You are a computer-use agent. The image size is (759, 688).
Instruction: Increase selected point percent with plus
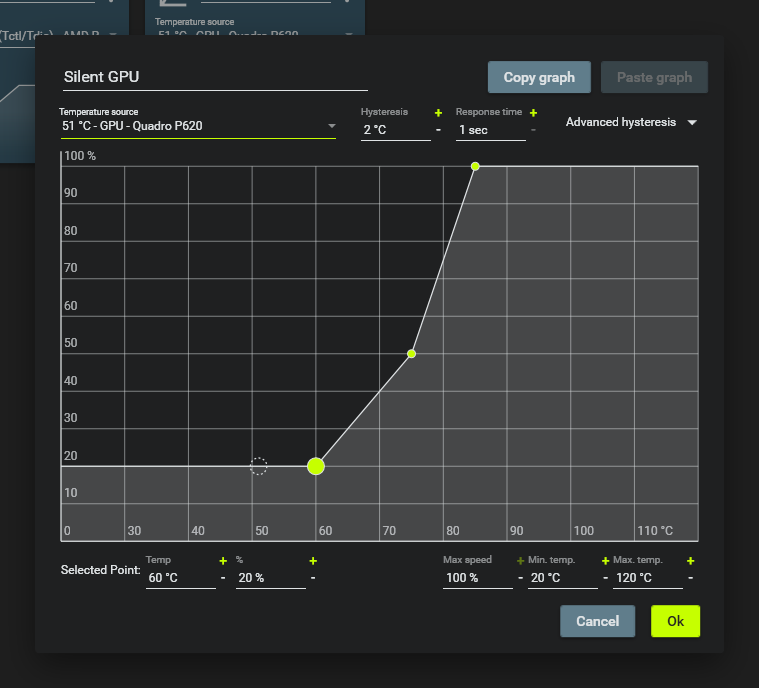pyautogui.click(x=313, y=561)
